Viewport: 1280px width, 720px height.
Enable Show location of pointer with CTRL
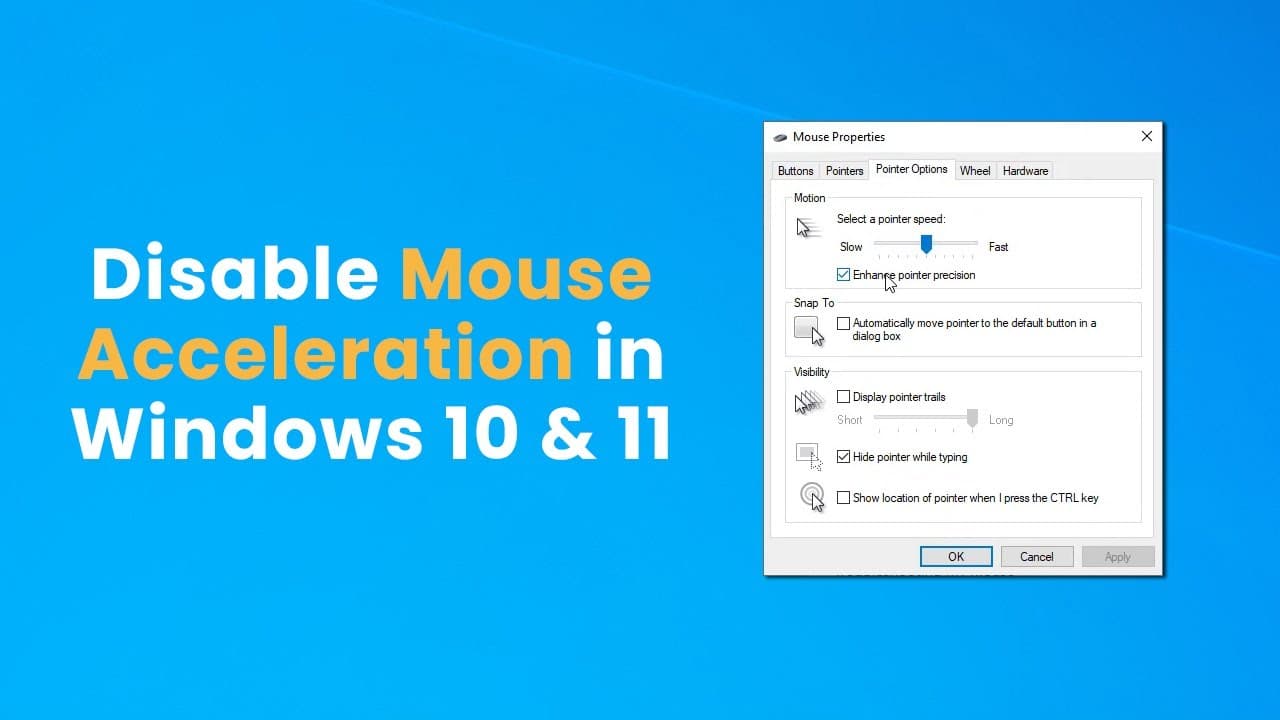(x=843, y=498)
